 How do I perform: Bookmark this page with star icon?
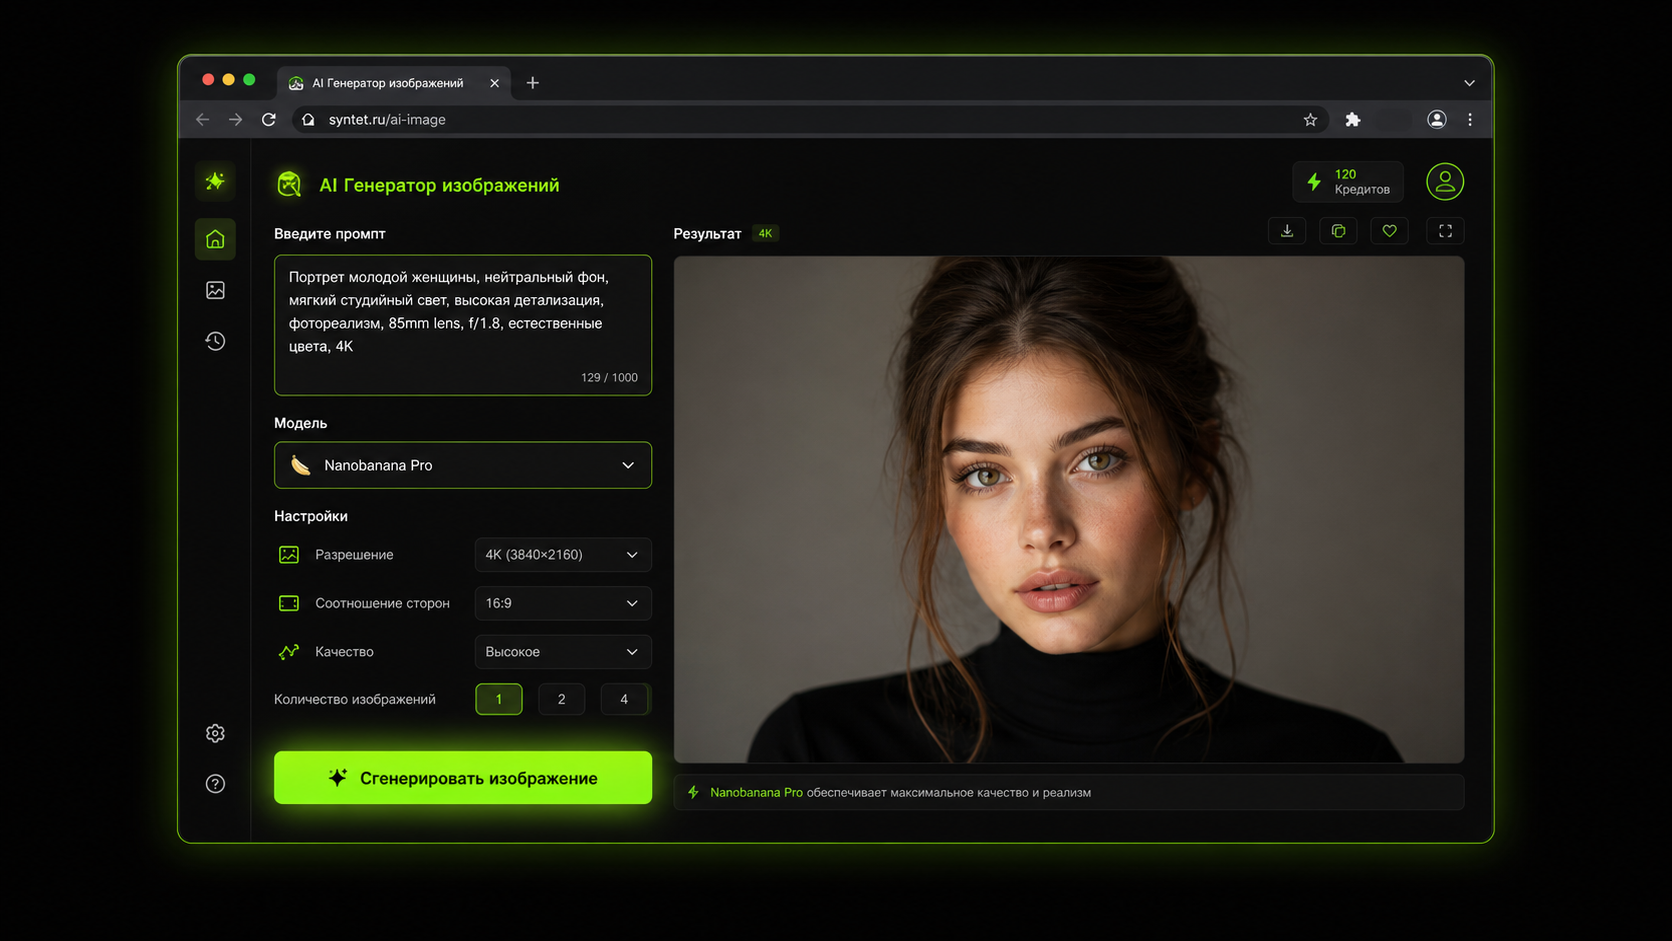(1310, 119)
